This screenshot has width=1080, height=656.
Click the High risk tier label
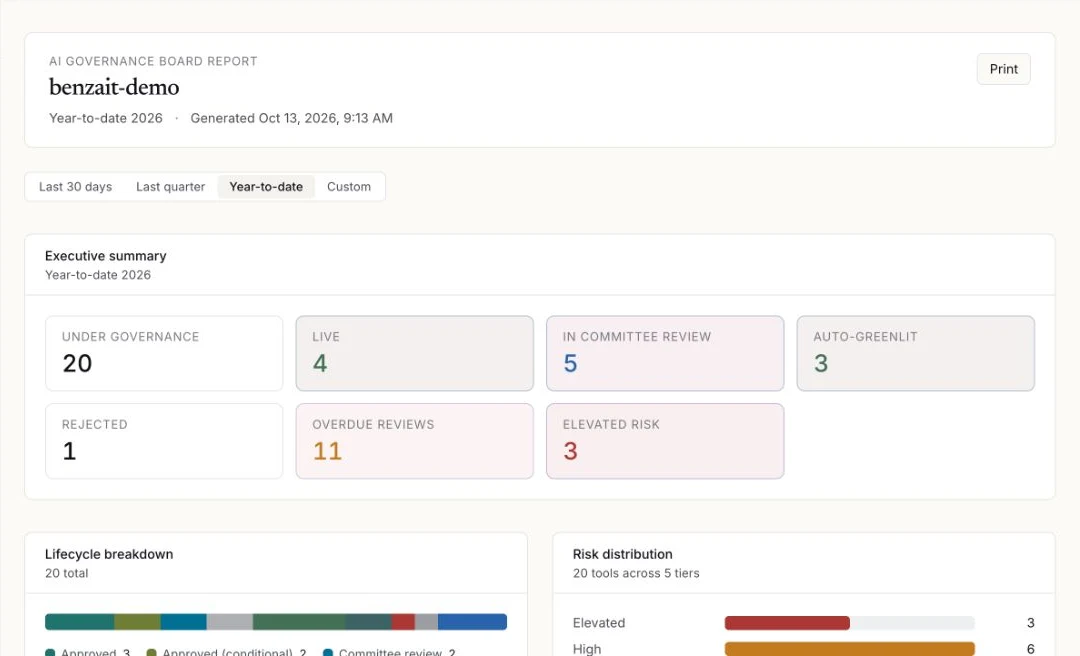pyautogui.click(x=587, y=649)
